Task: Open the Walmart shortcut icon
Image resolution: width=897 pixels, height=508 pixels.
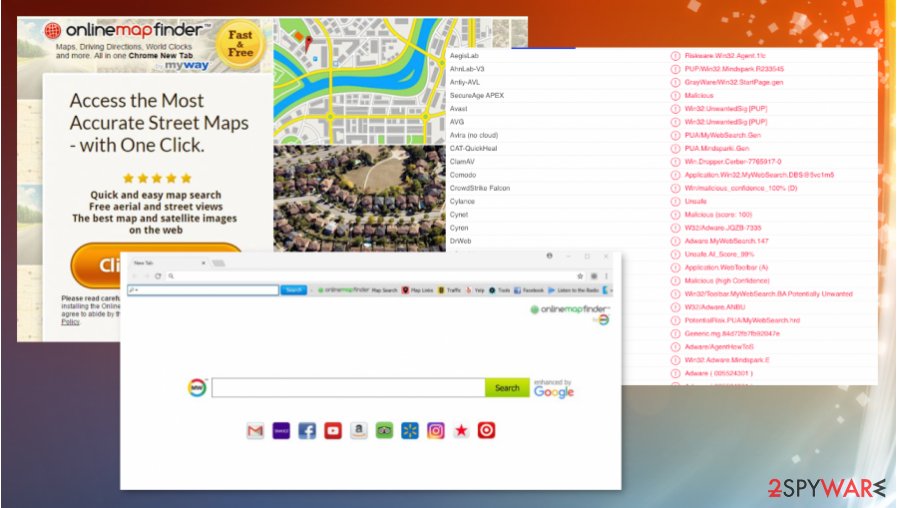Action: [x=410, y=430]
